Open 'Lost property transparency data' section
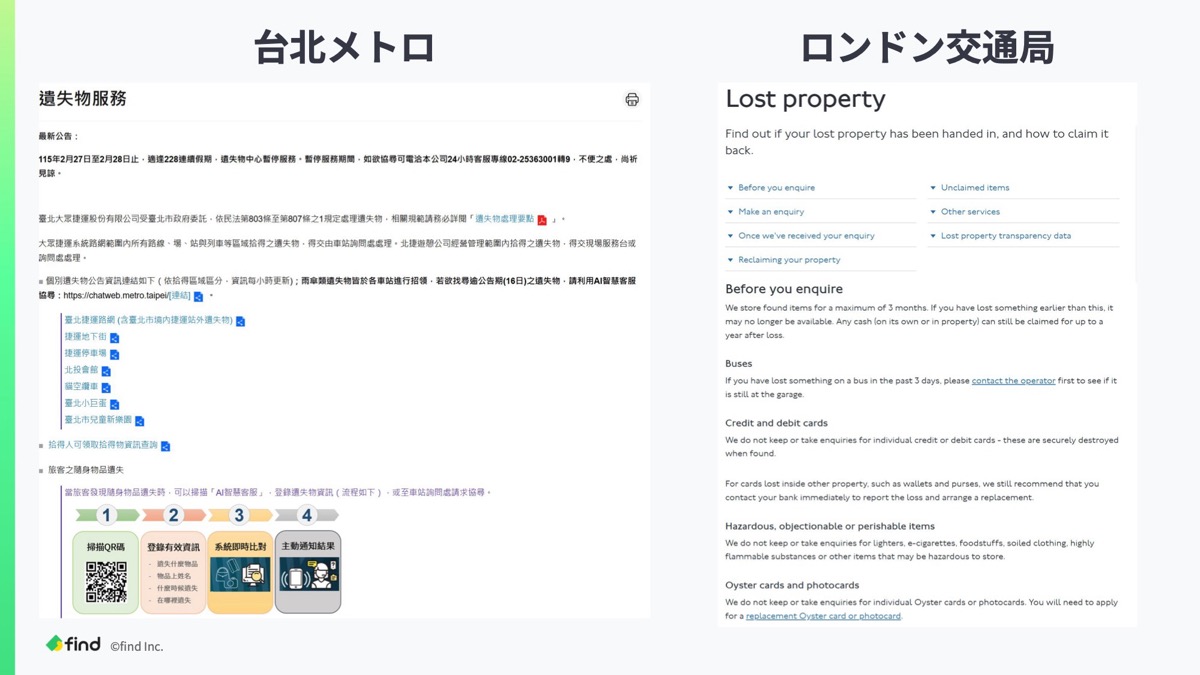This screenshot has height=675, width=1200. pos(1005,236)
